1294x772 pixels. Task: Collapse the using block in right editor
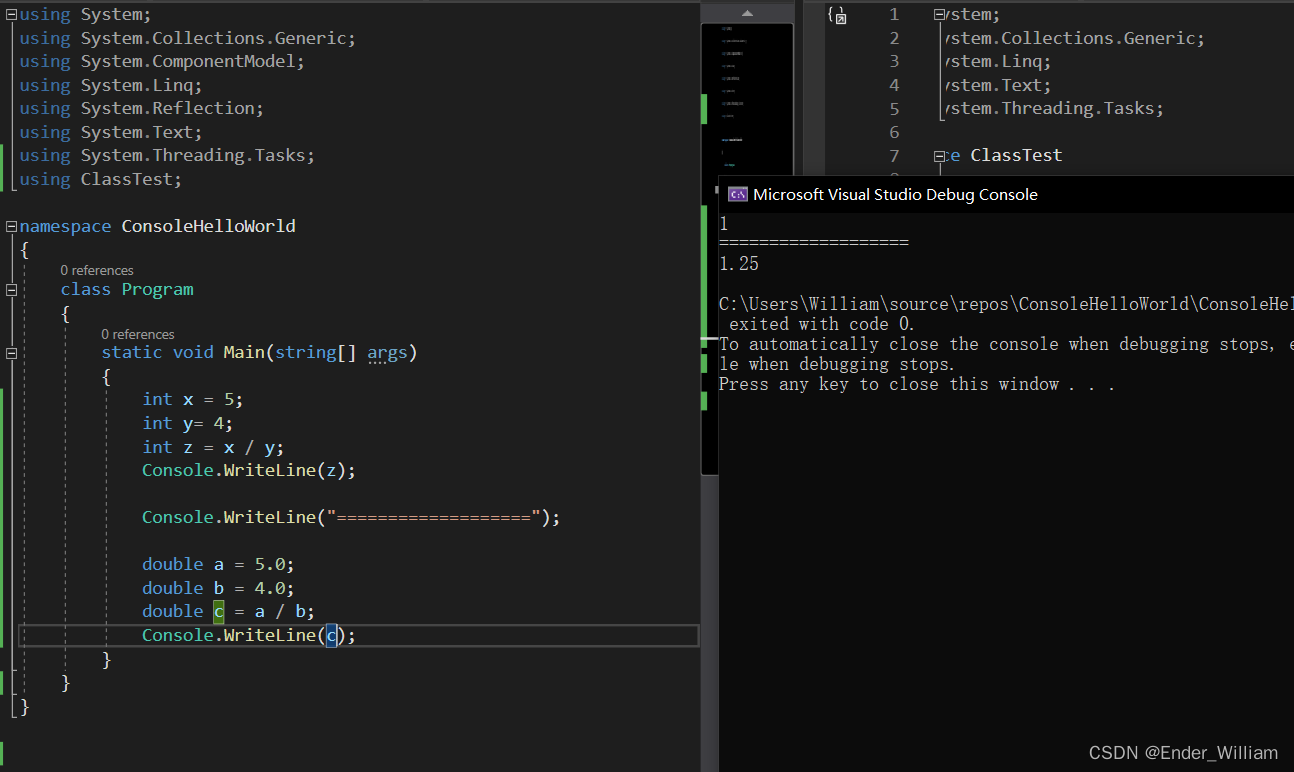(x=939, y=15)
